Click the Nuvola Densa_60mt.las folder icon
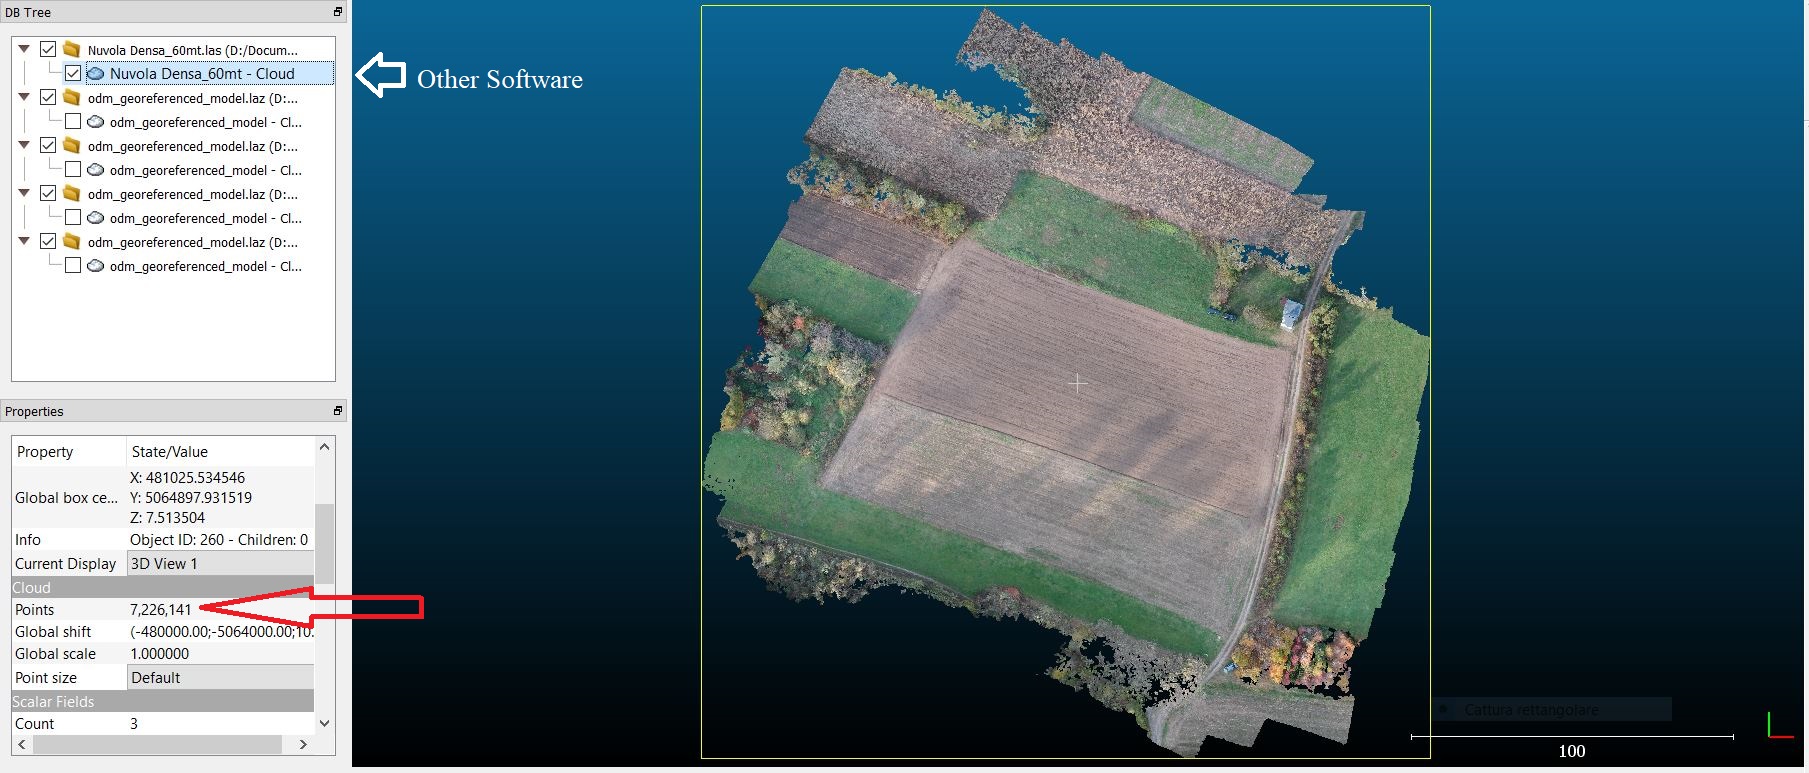1809x773 pixels. pos(71,49)
